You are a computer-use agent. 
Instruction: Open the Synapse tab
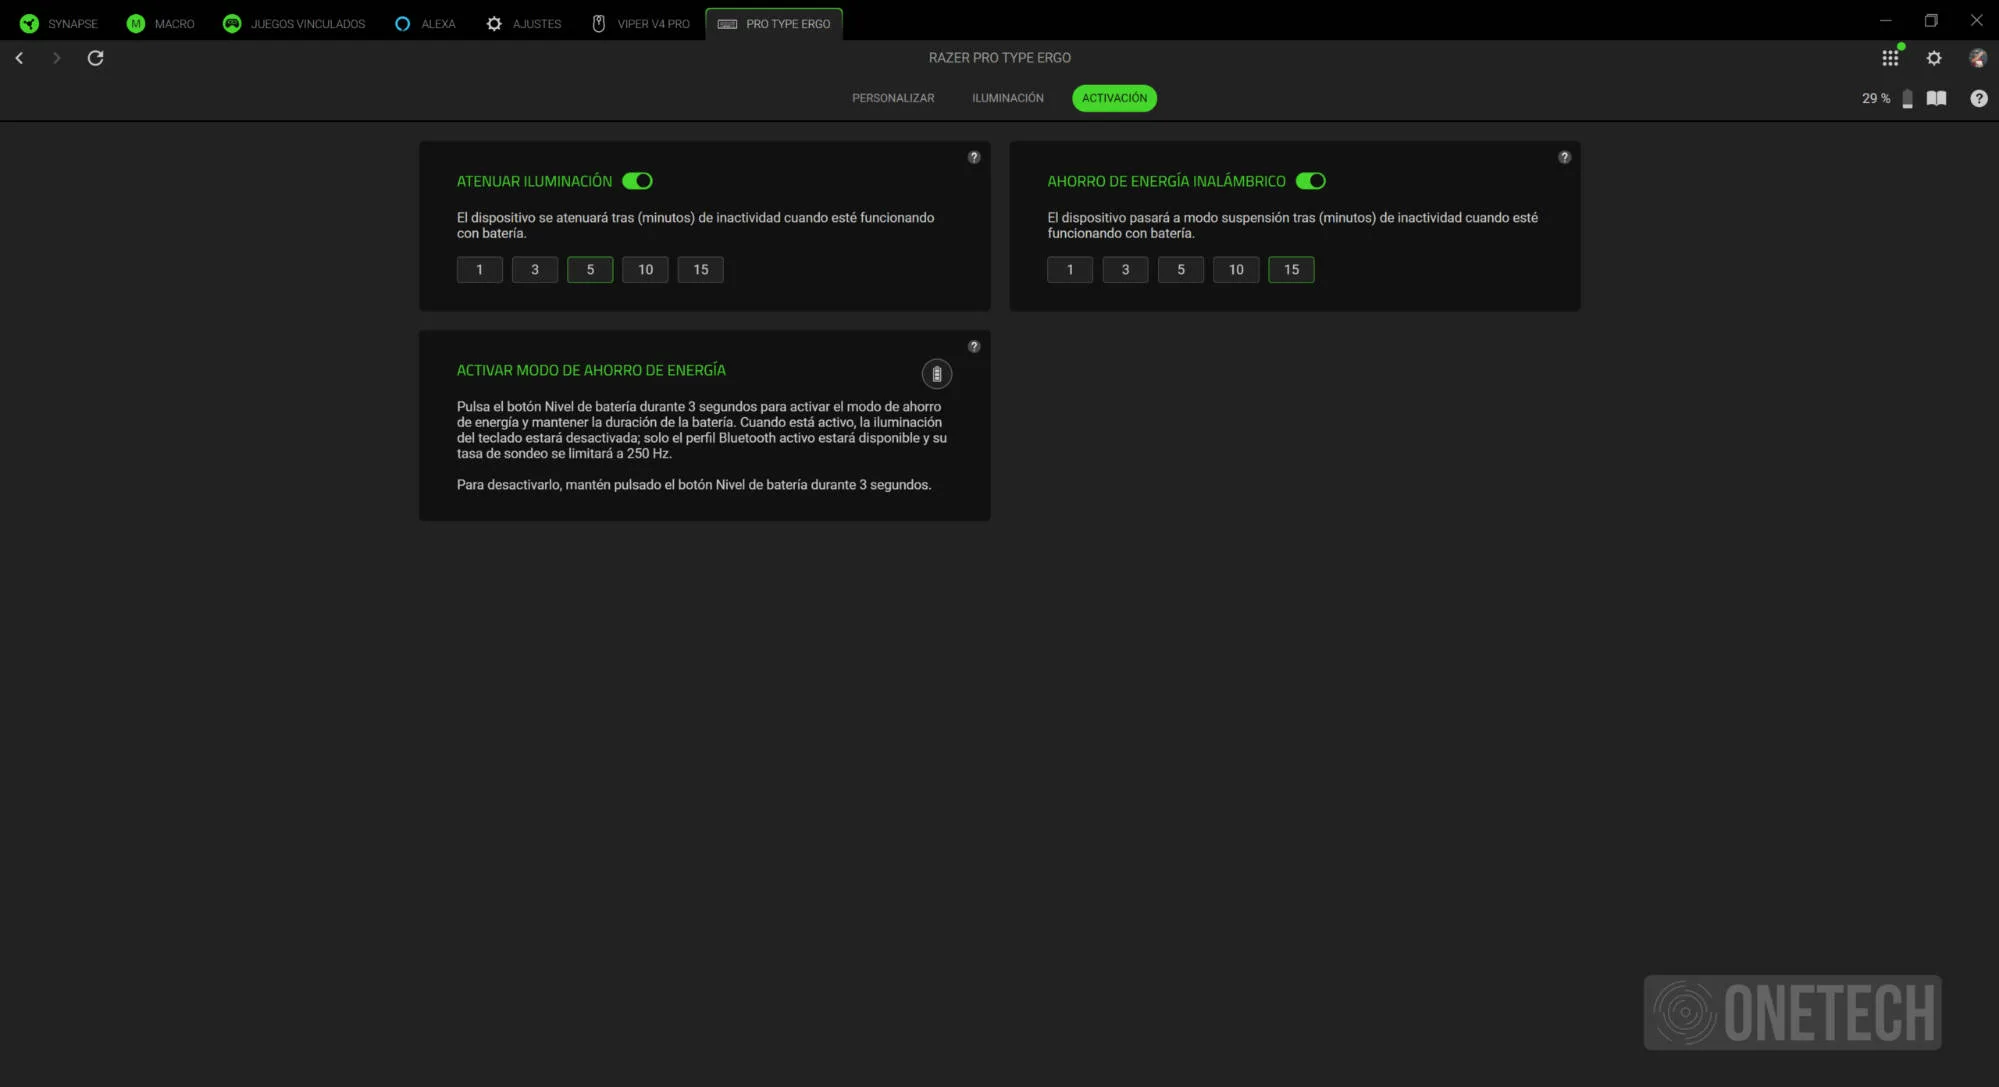pyautogui.click(x=59, y=23)
